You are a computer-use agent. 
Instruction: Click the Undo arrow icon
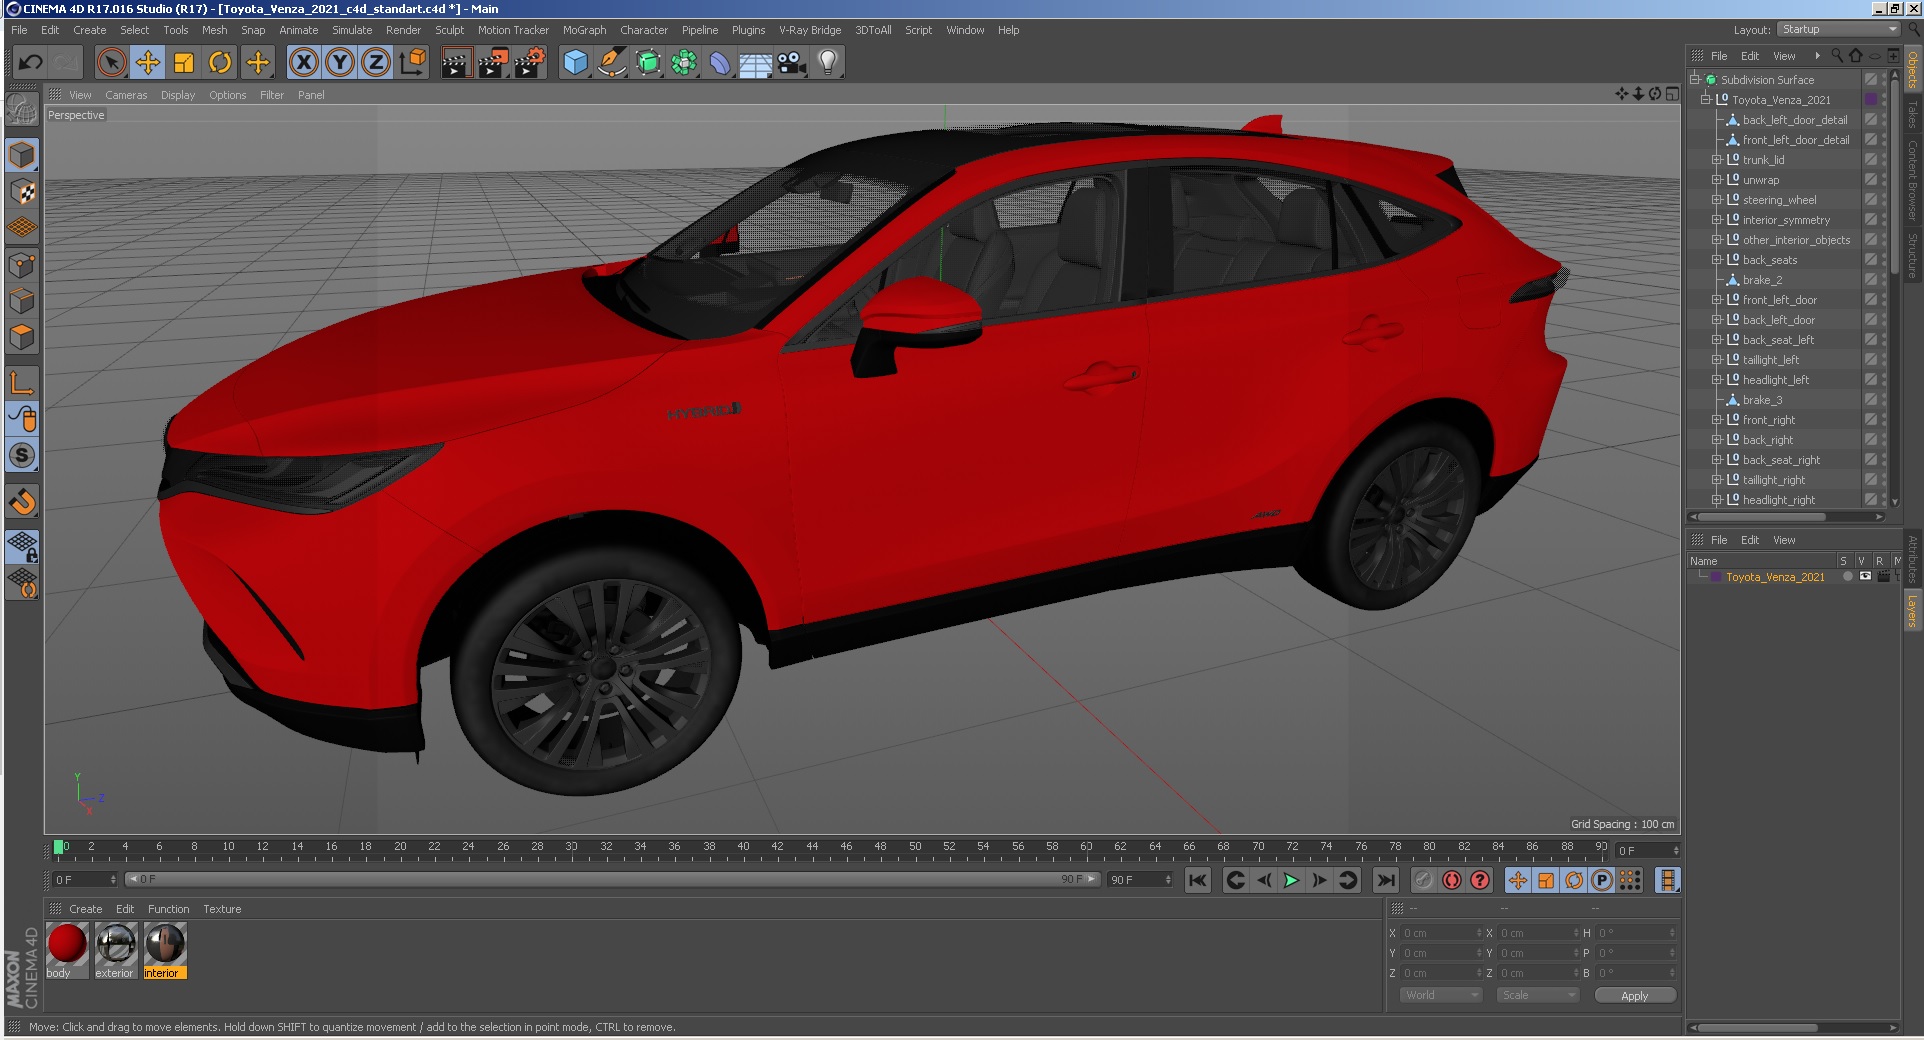[30, 62]
